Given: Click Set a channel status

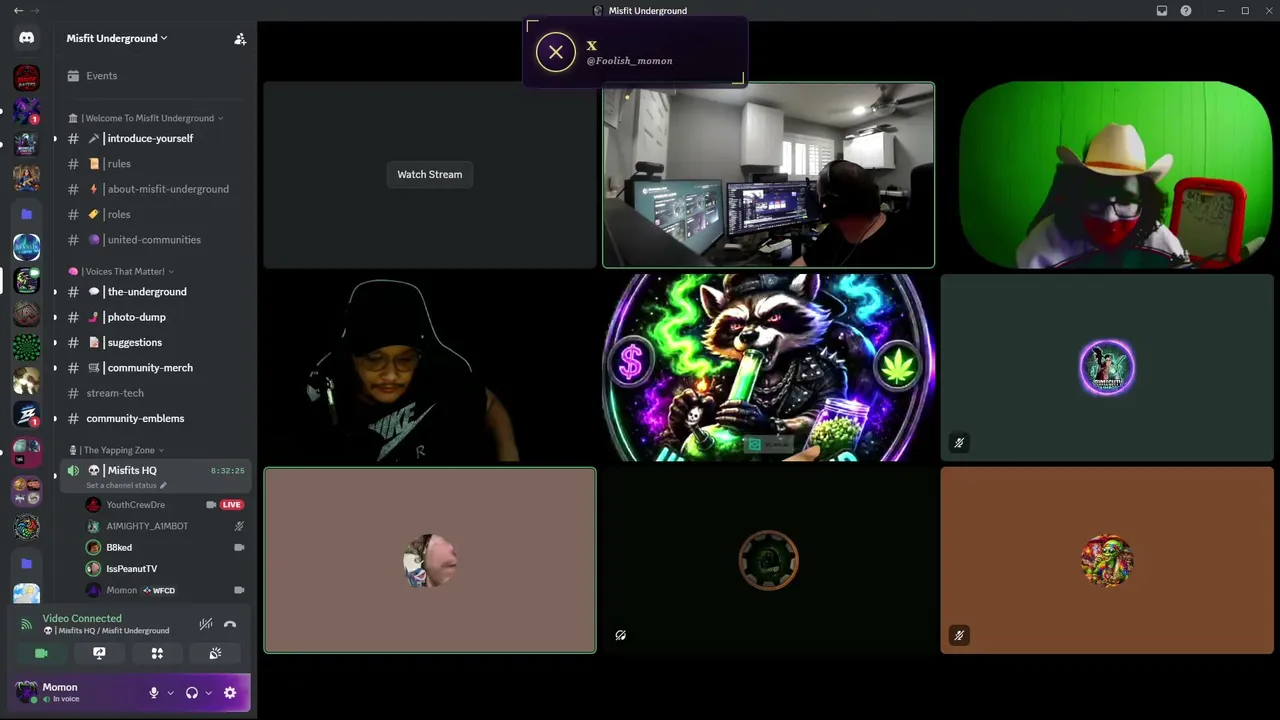Looking at the screenshot, I should [x=121, y=486].
